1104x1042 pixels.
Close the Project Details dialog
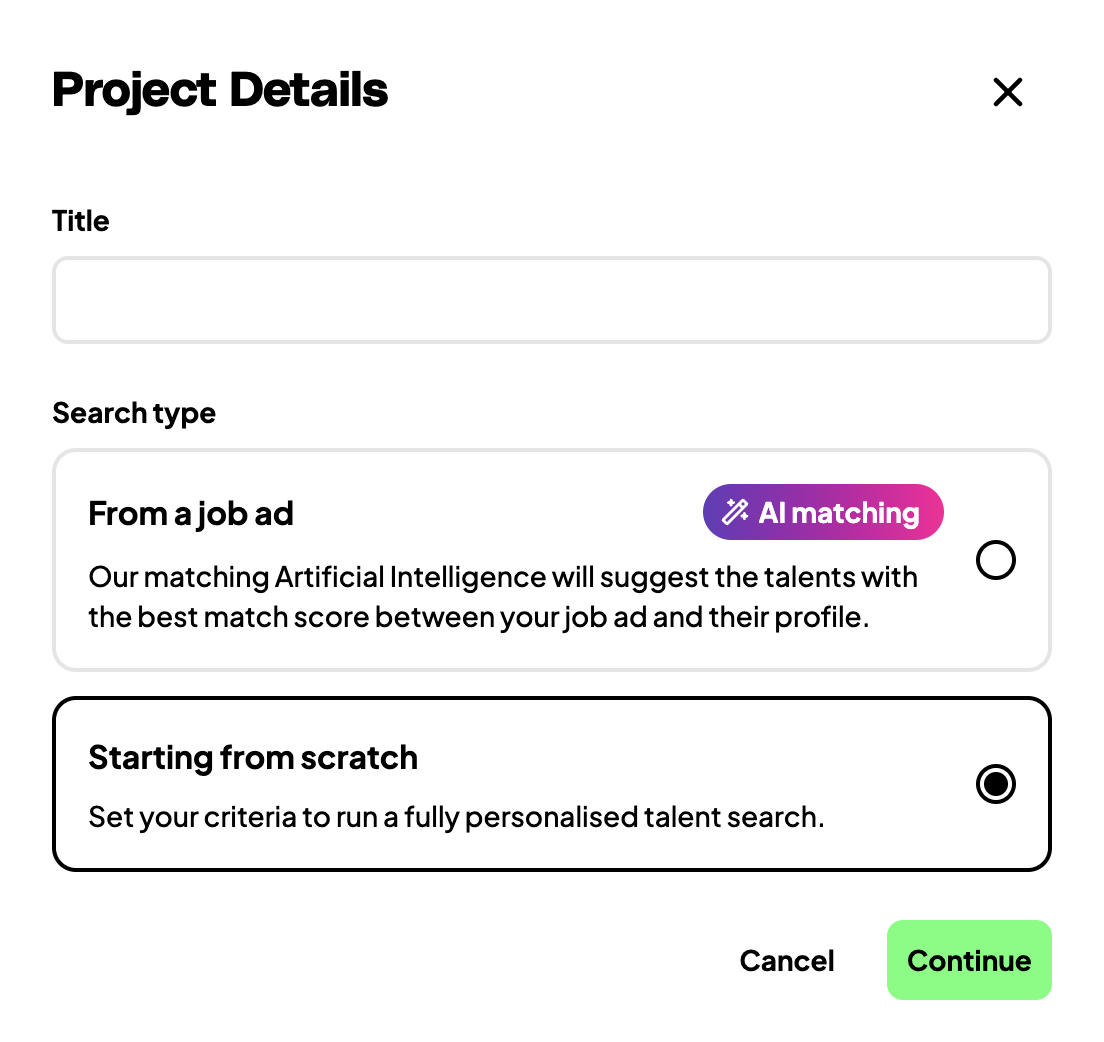tap(1007, 92)
